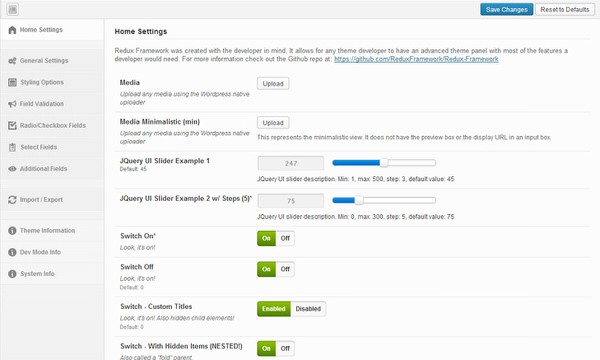The image size is (600, 360).
Task: Open the General Settings section
Action: pyautogui.click(x=52, y=60)
